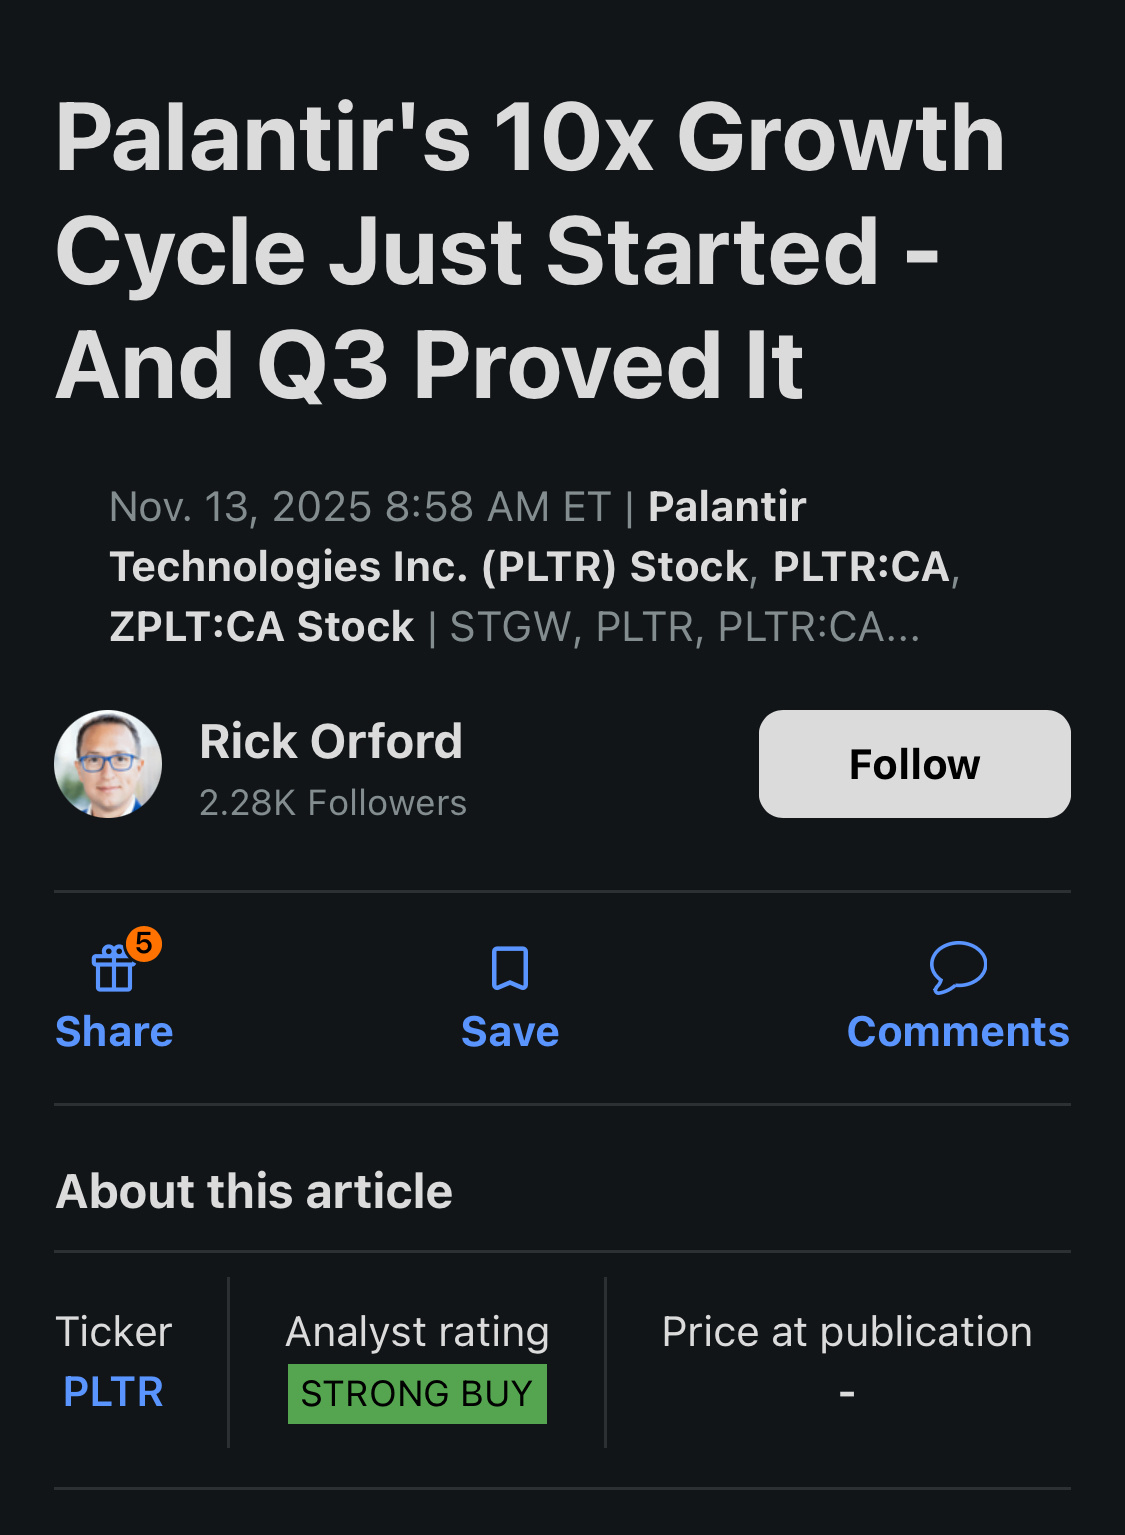The height and width of the screenshot is (1535, 1125).
Task: Open the Rick Orford author name link
Action: [331, 742]
